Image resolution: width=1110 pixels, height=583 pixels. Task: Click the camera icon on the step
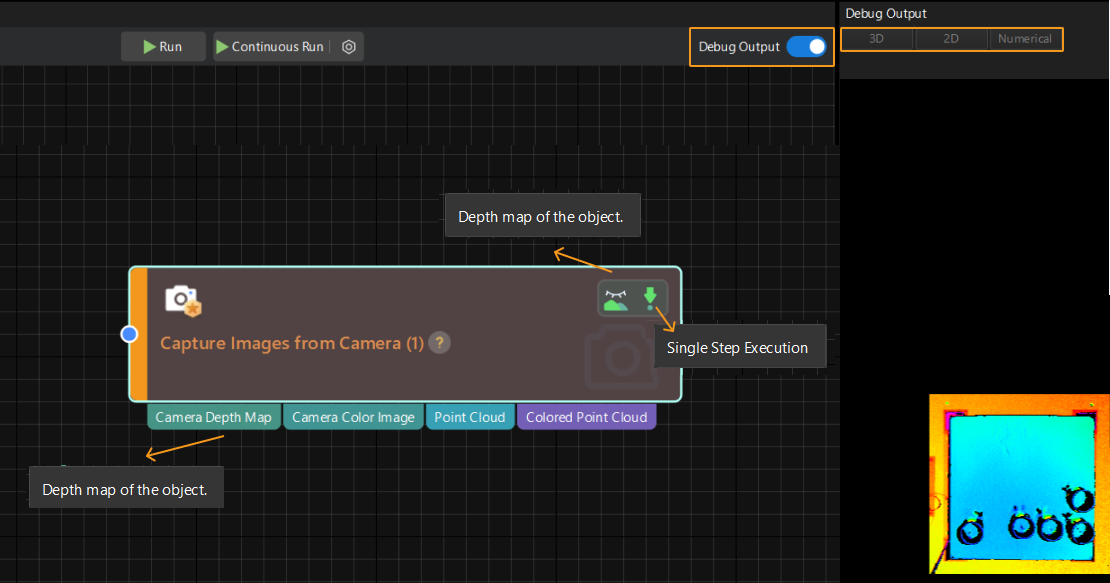click(182, 299)
